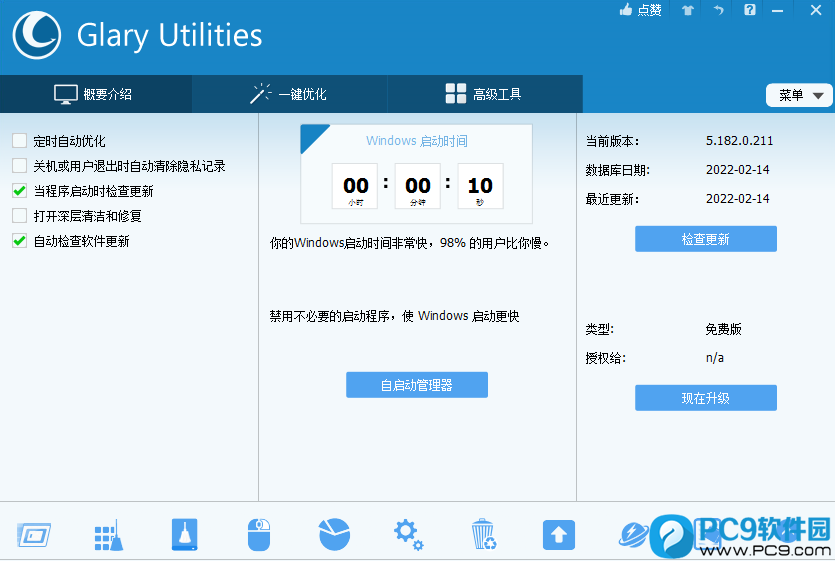
Task: Enable 定时自动优化 checkbox
Action: click(20, 141)
